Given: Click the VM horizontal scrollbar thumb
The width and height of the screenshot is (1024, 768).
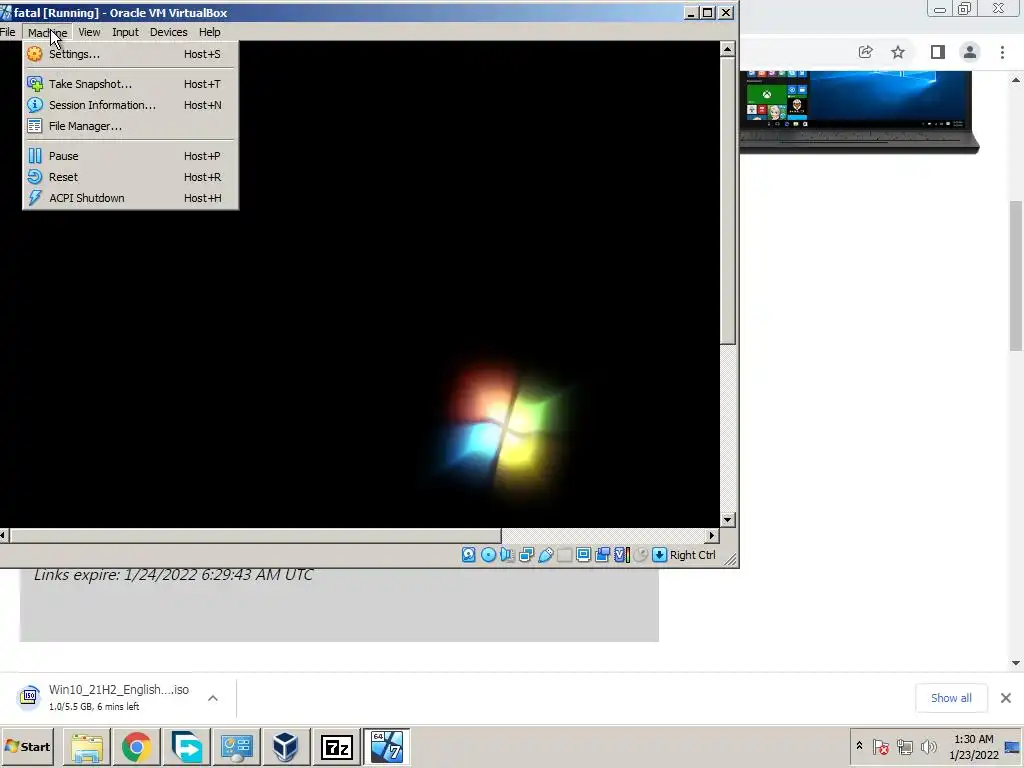Looking at the screenshot, I should point(255,536).
